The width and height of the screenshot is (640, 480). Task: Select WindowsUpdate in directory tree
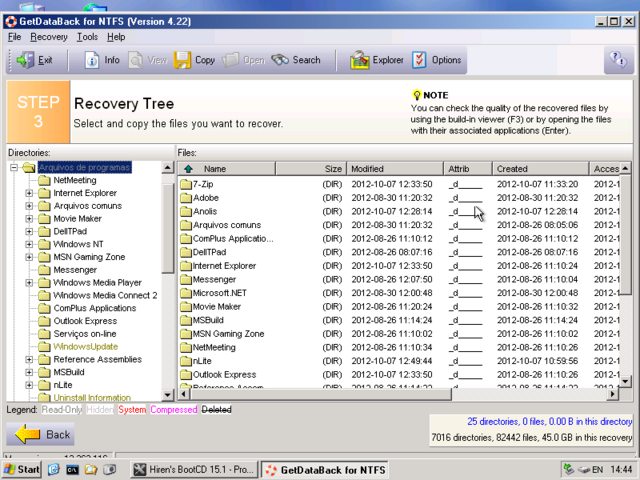(x=86, y=347)
